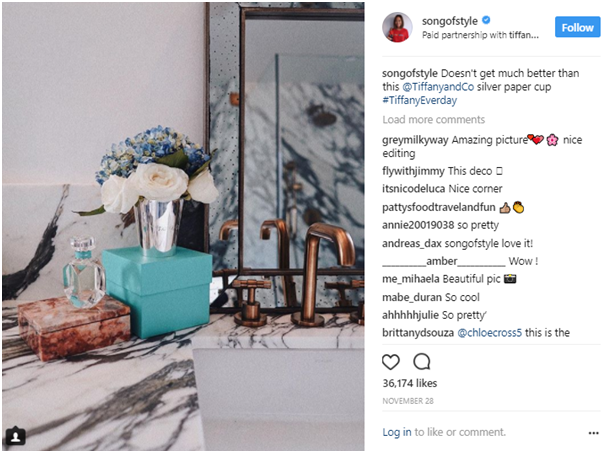The height and width of the screenshot is (453, 606).
Task: Click the main post photo
Action: (x=183, y=226)
